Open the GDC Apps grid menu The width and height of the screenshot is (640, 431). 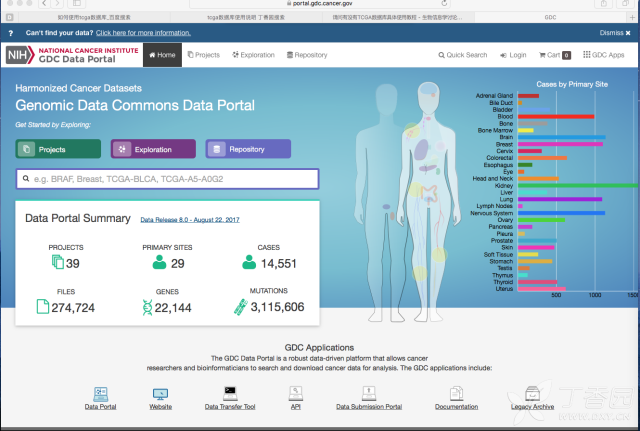(x=603, y=55)
